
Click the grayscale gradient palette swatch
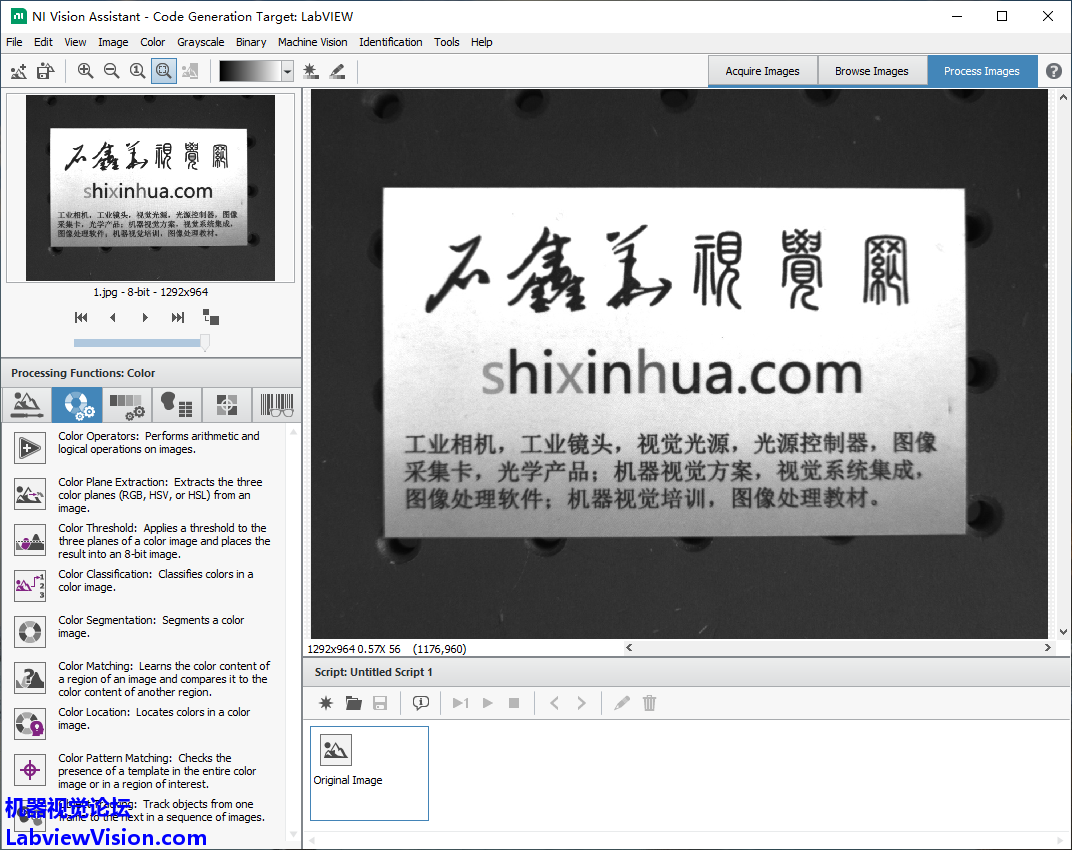[x=250, y=71]
